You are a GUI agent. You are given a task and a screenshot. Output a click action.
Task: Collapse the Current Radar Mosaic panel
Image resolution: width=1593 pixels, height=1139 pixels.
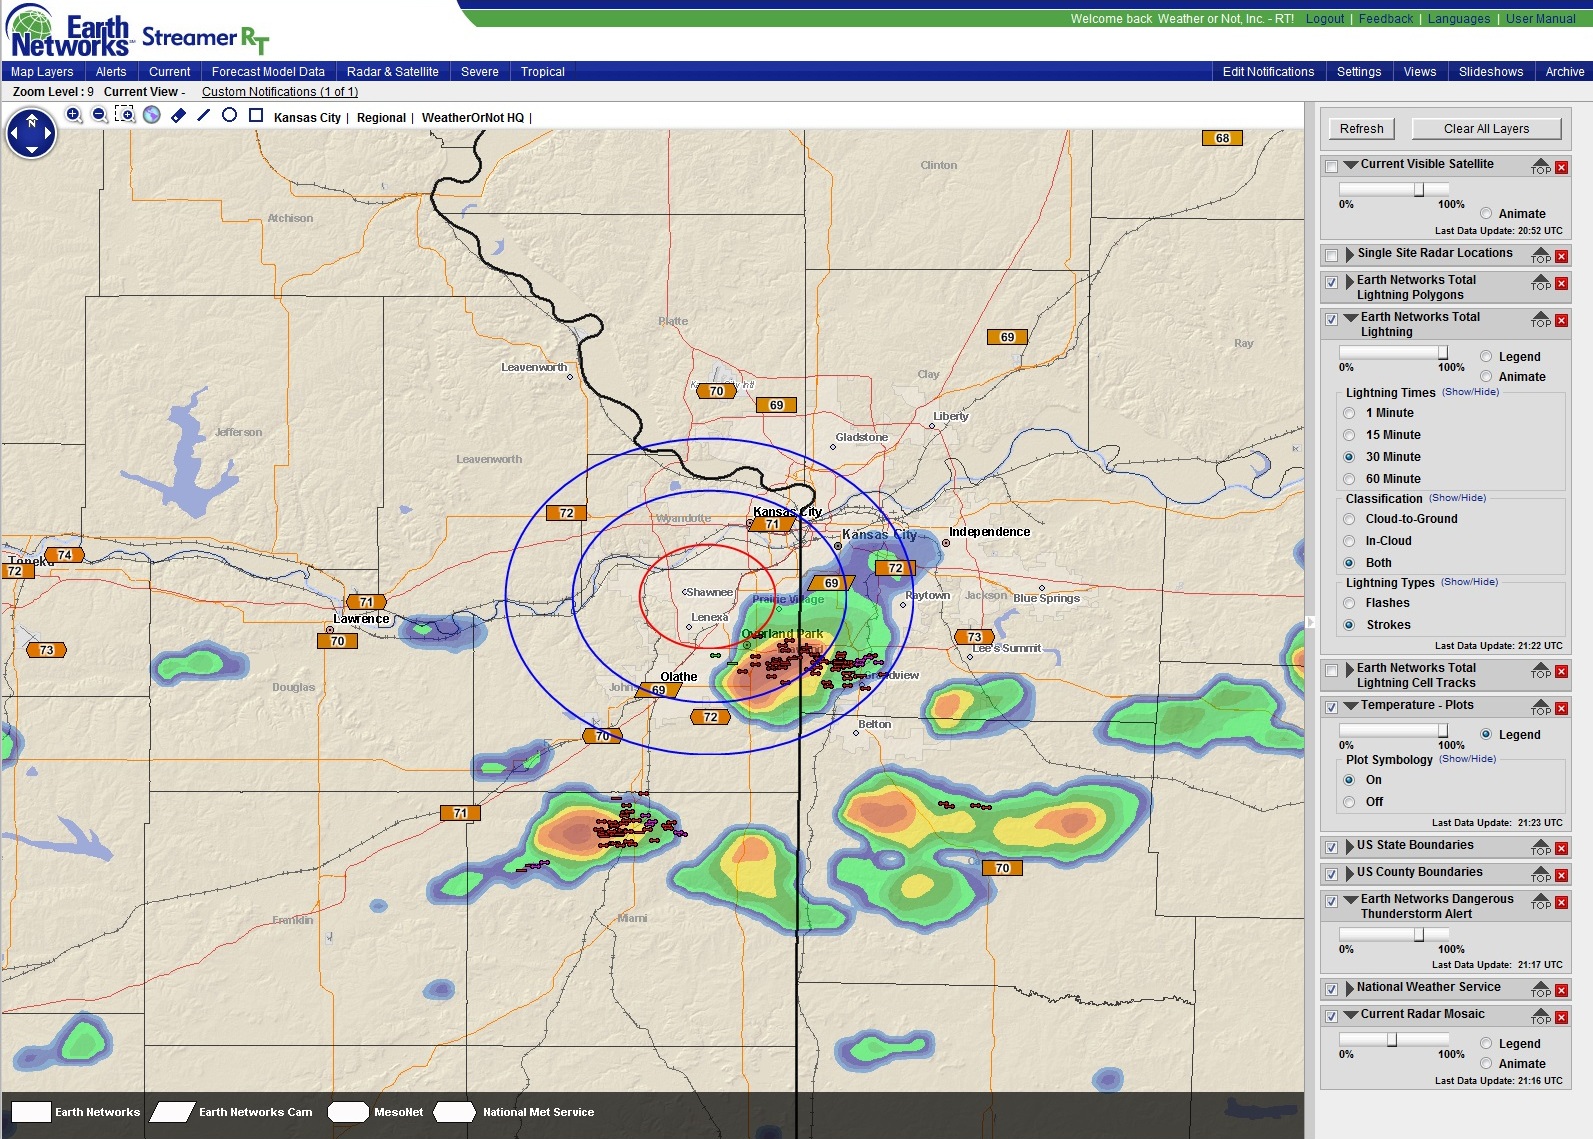[1351, 1015]
